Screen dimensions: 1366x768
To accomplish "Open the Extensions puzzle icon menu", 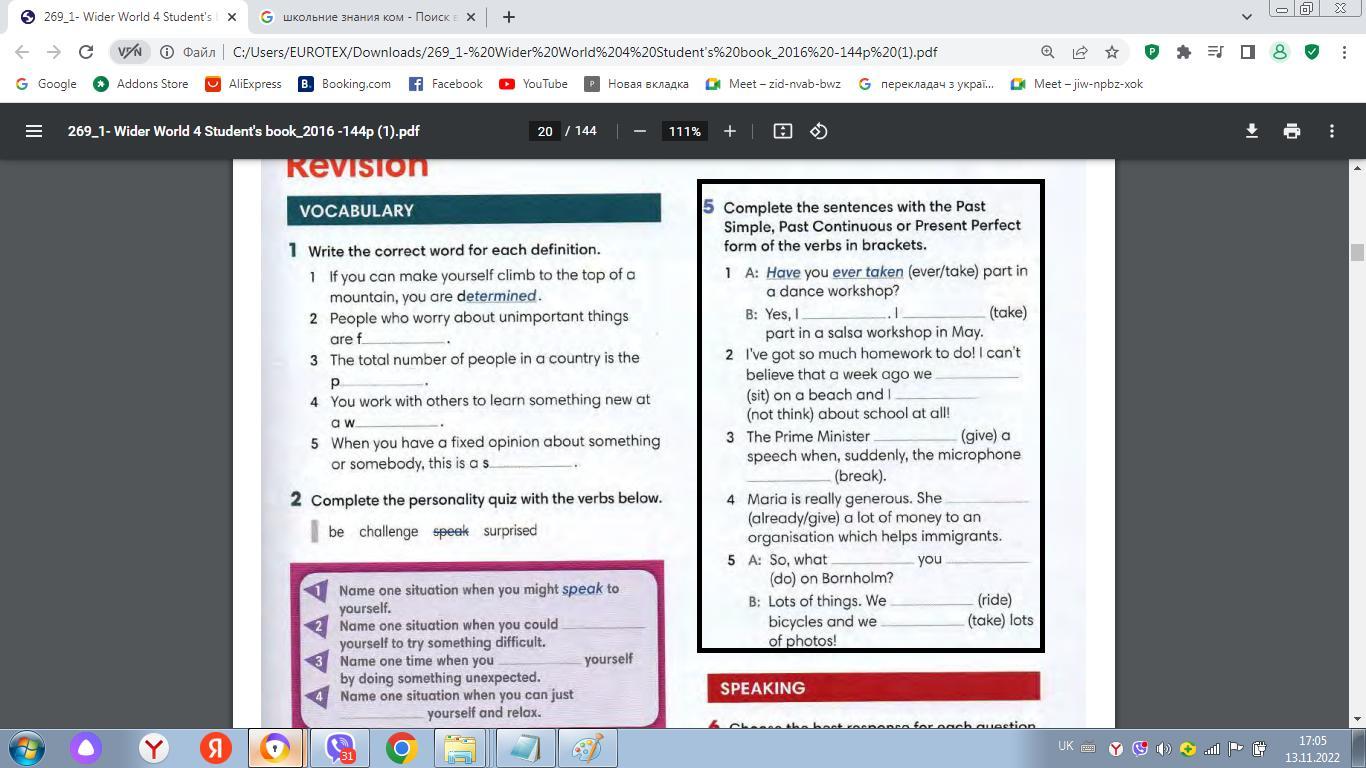I will tap(1184, 52).
